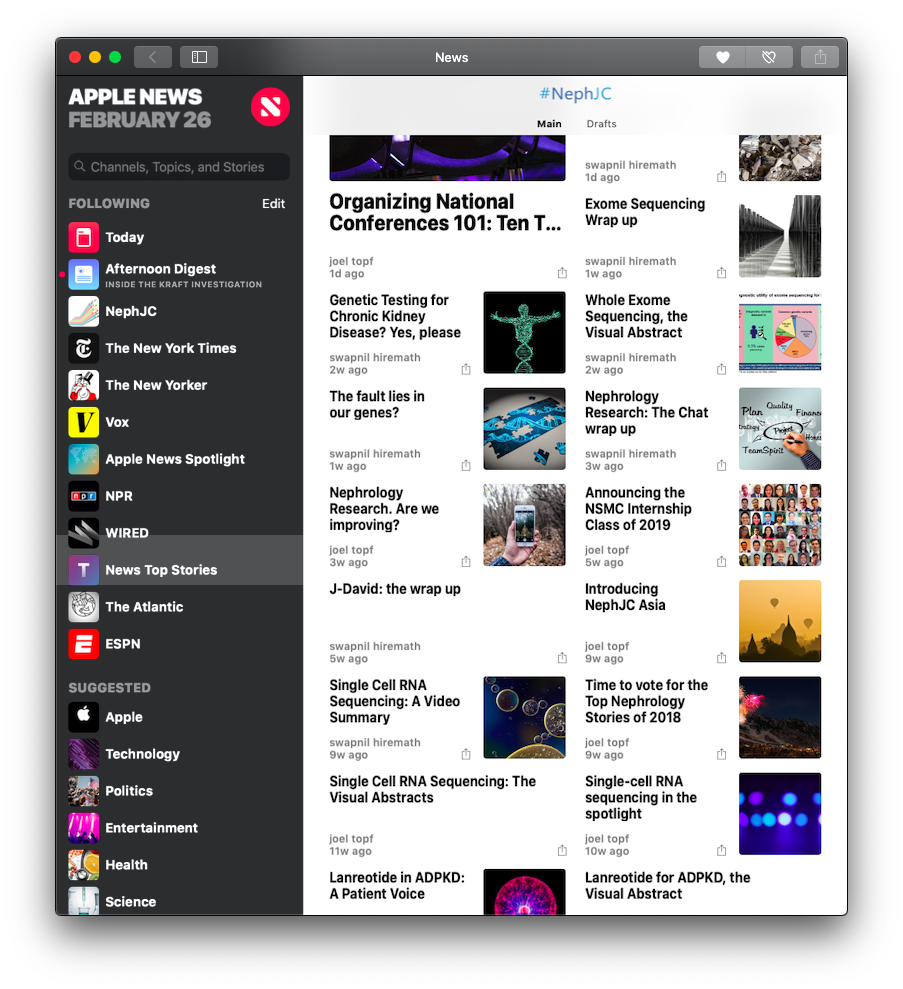Switch to the Main tab
This screenshot has height=989, width=903.
click(x=549, y=124)
